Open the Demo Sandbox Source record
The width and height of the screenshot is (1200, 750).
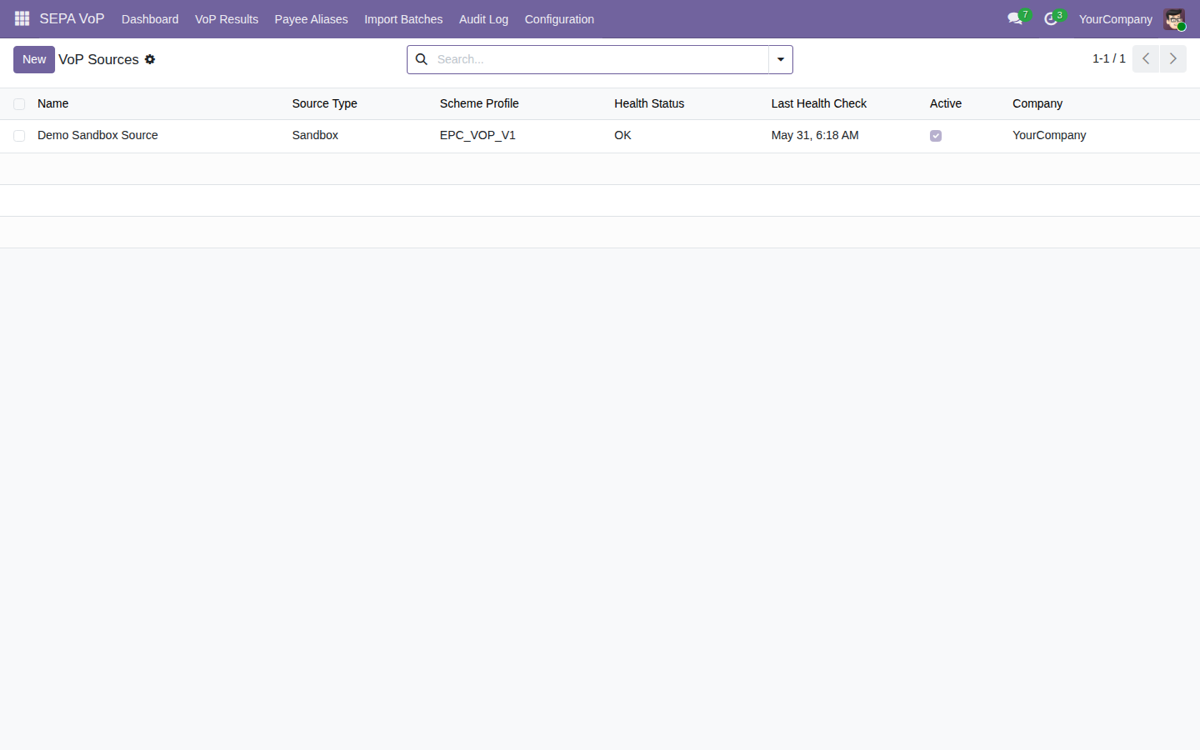pyautogui.click(x=98, y=136)
